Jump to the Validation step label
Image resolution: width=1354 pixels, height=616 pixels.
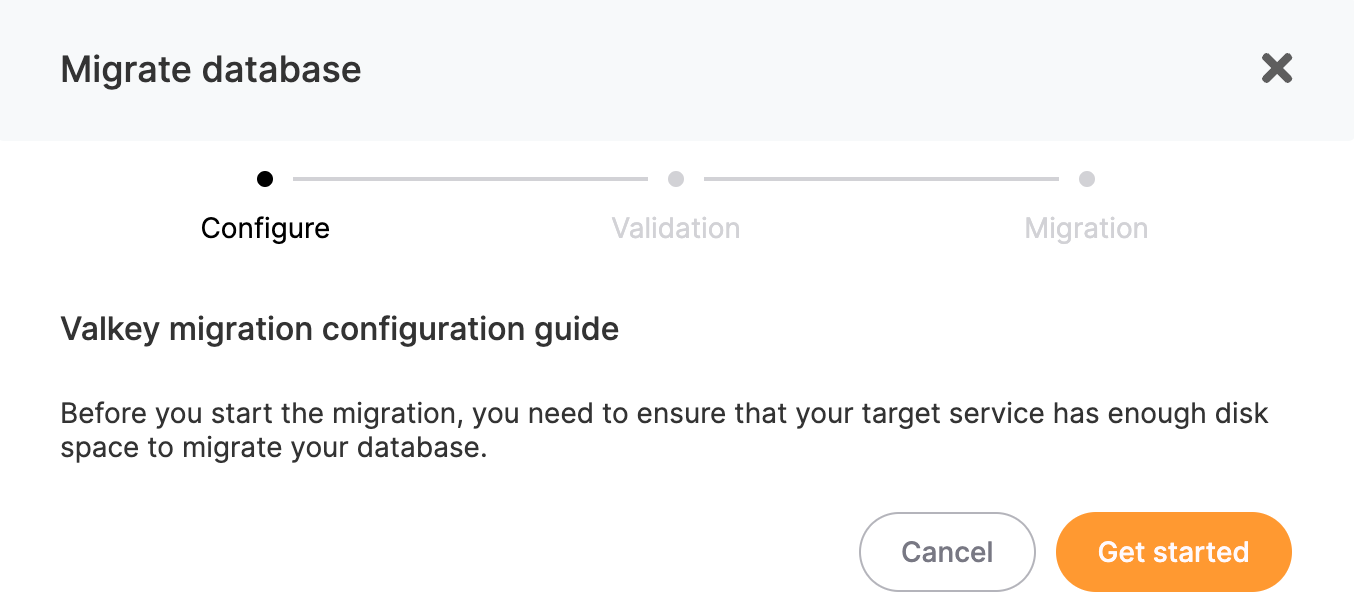[676, 228]
